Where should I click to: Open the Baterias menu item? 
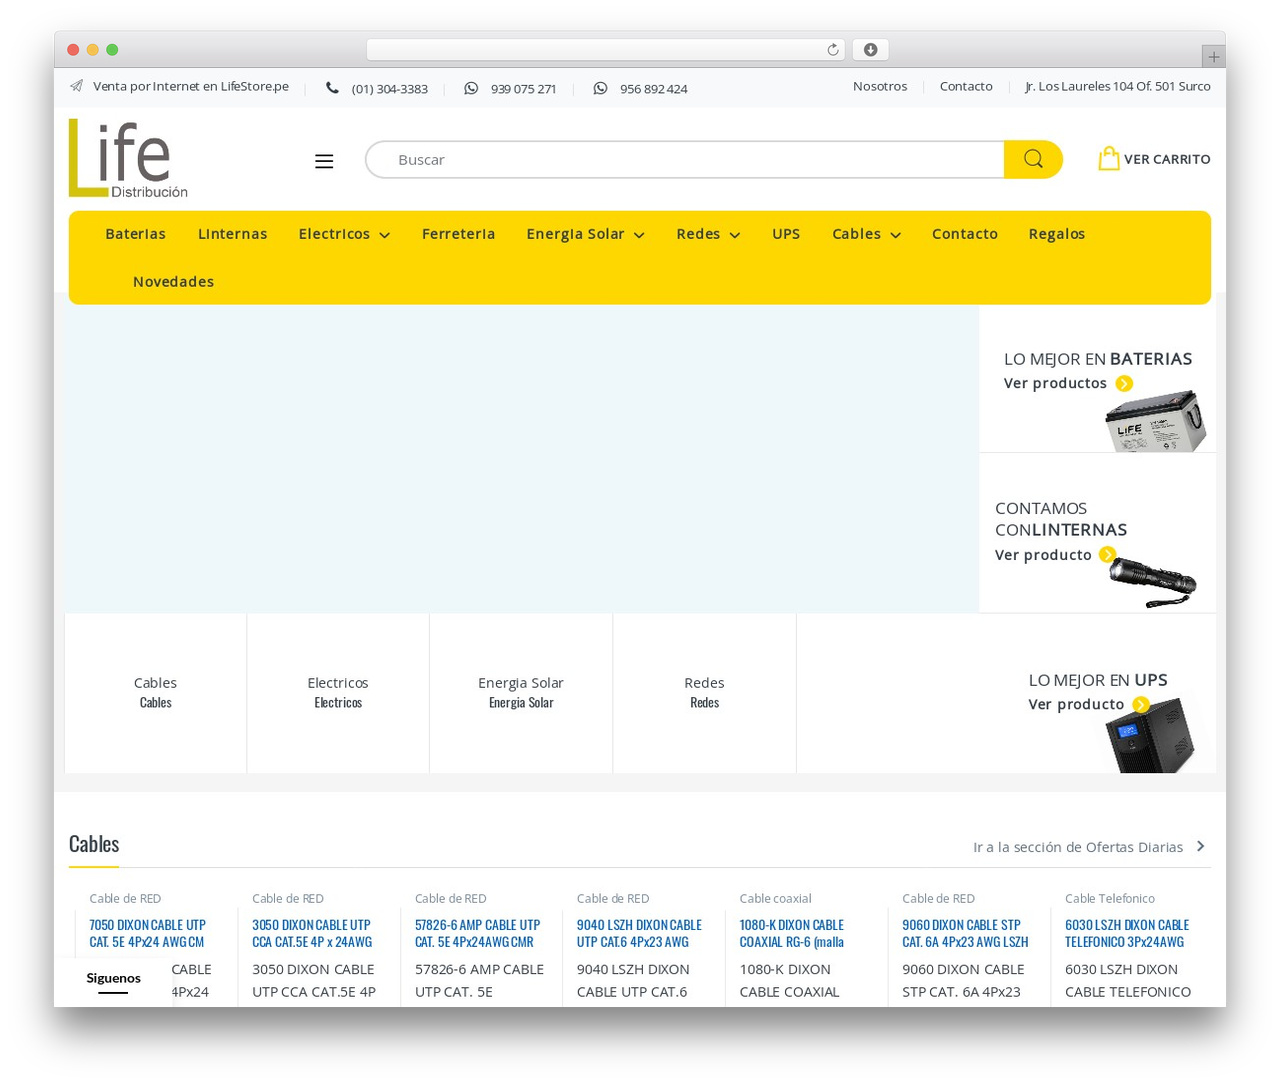[136, 234]
